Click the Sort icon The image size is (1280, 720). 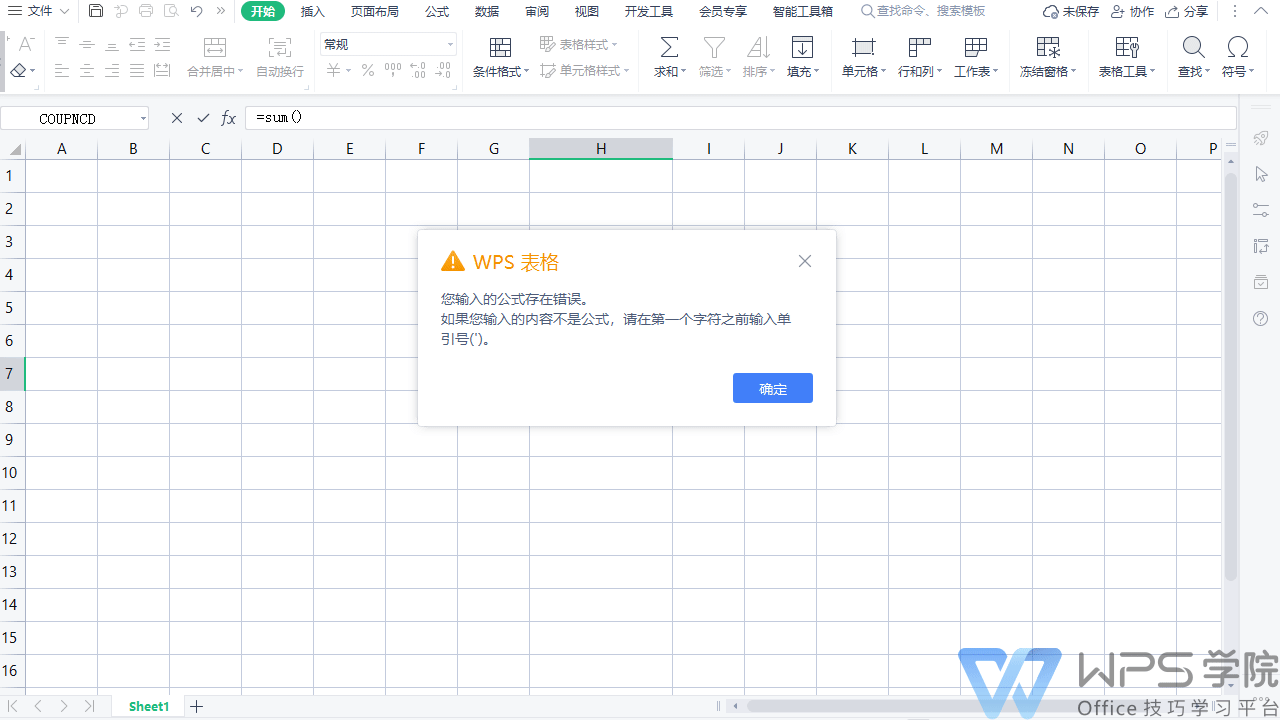tap(758, 47)
